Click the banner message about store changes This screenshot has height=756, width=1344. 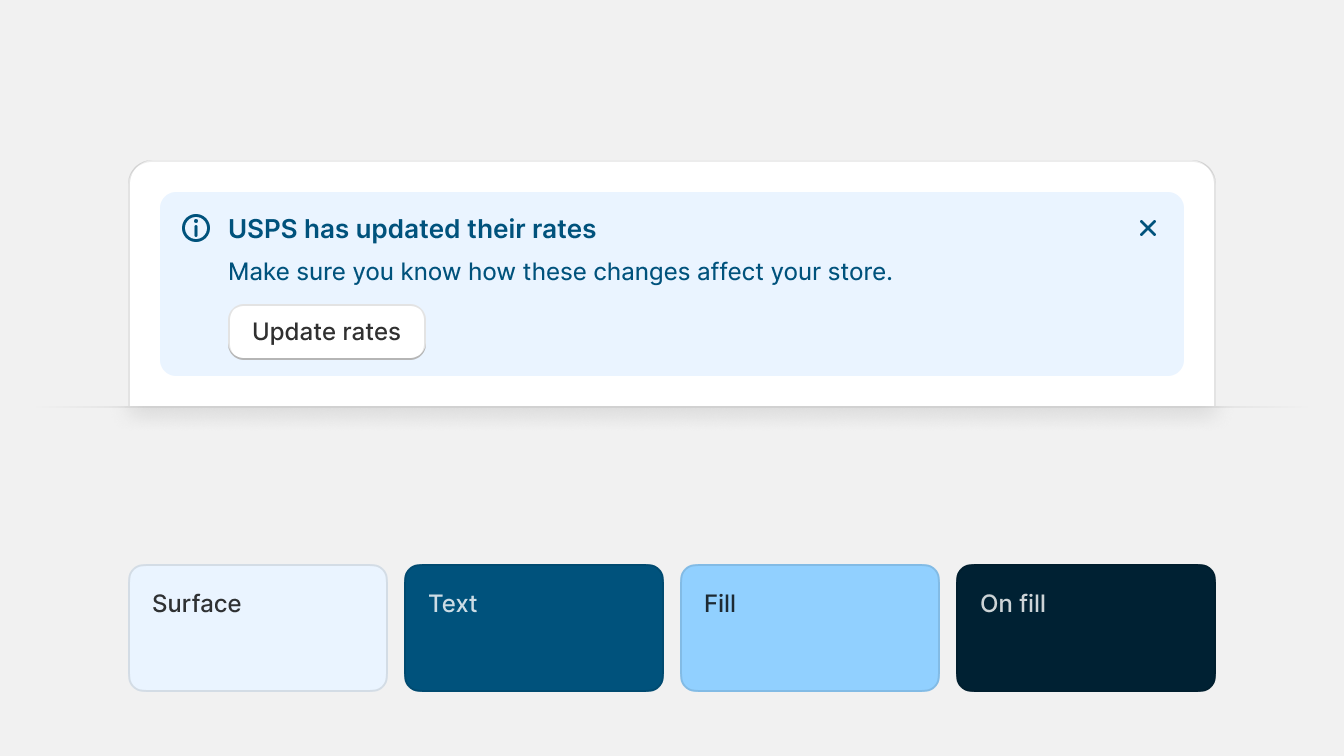point(560,272)
